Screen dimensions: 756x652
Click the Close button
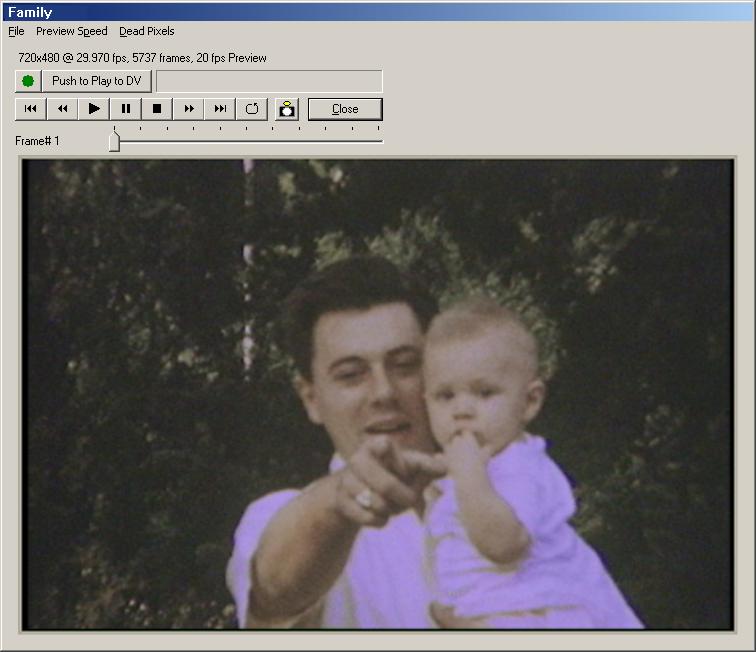pyautogui.click(x=345, y=109)
